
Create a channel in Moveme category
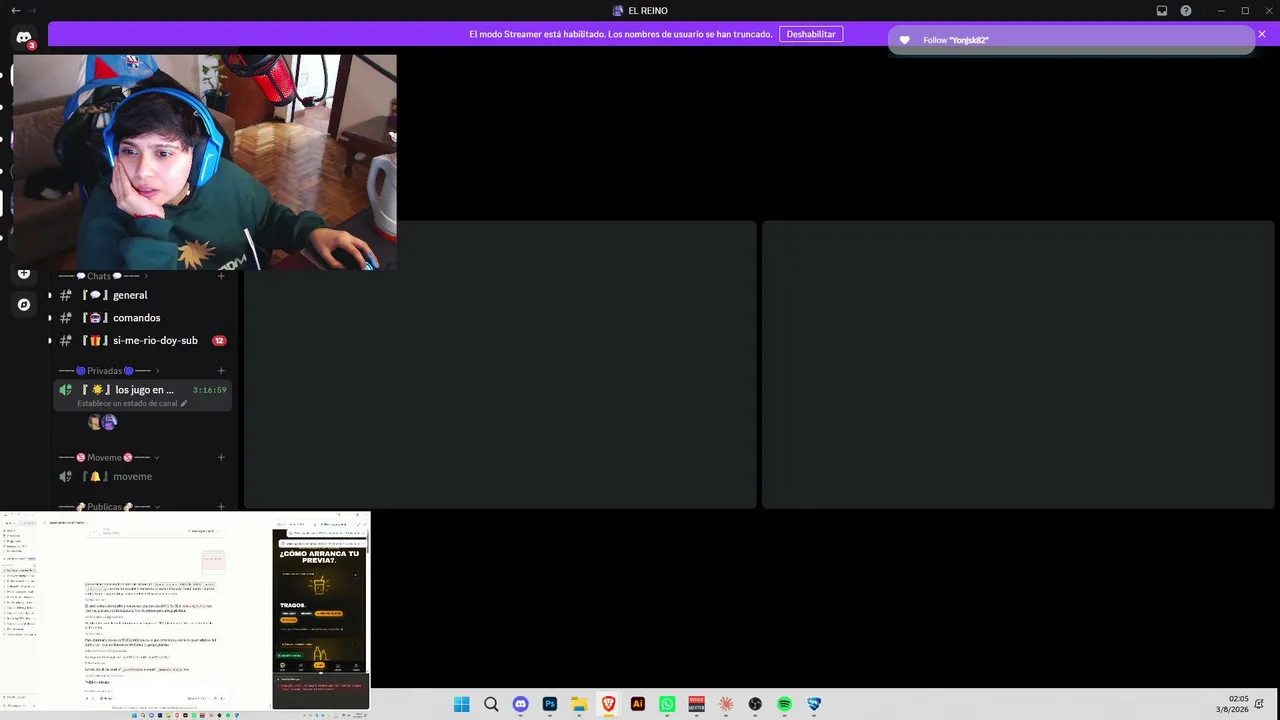[x=221, y=458]
